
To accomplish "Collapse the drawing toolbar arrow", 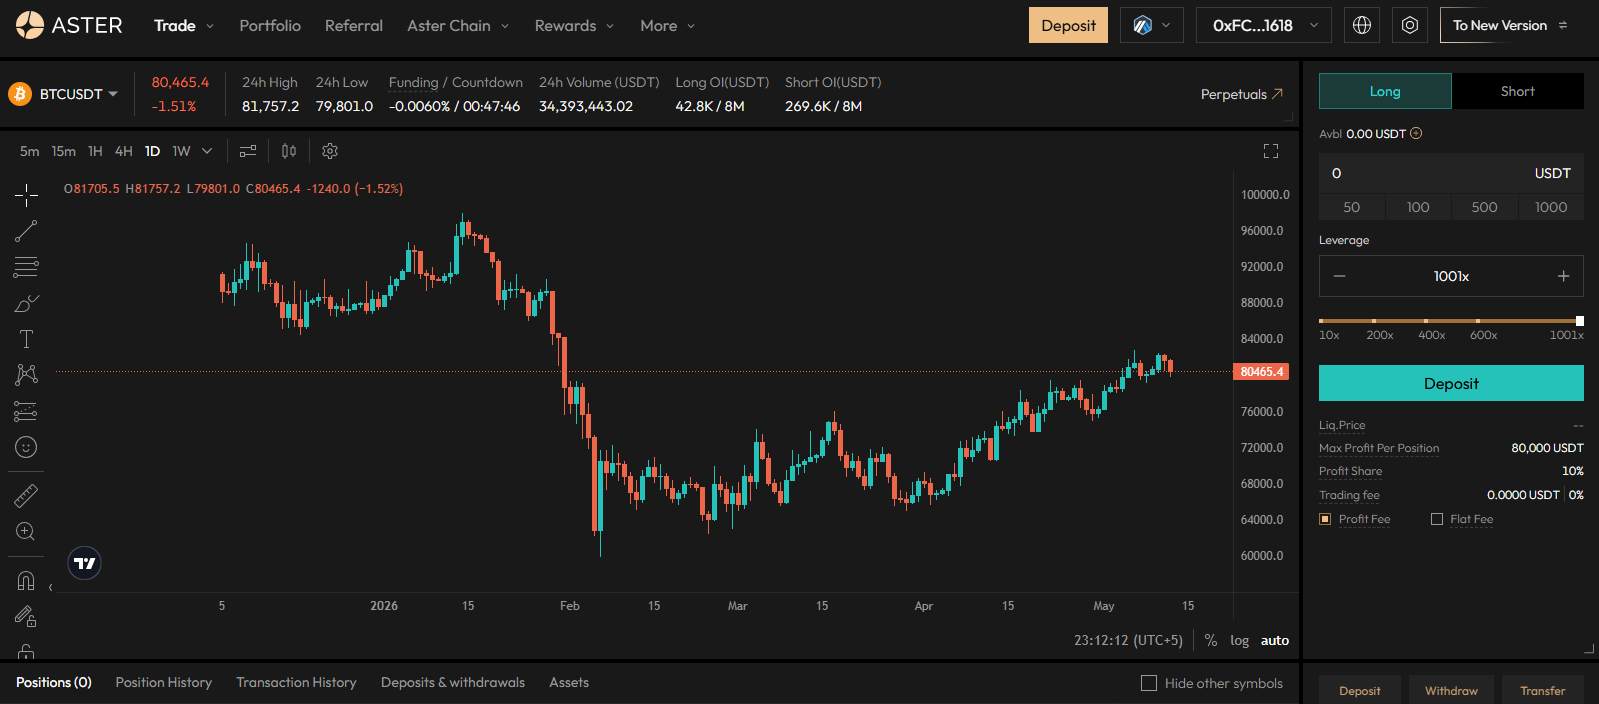I will tap(50, 588).
